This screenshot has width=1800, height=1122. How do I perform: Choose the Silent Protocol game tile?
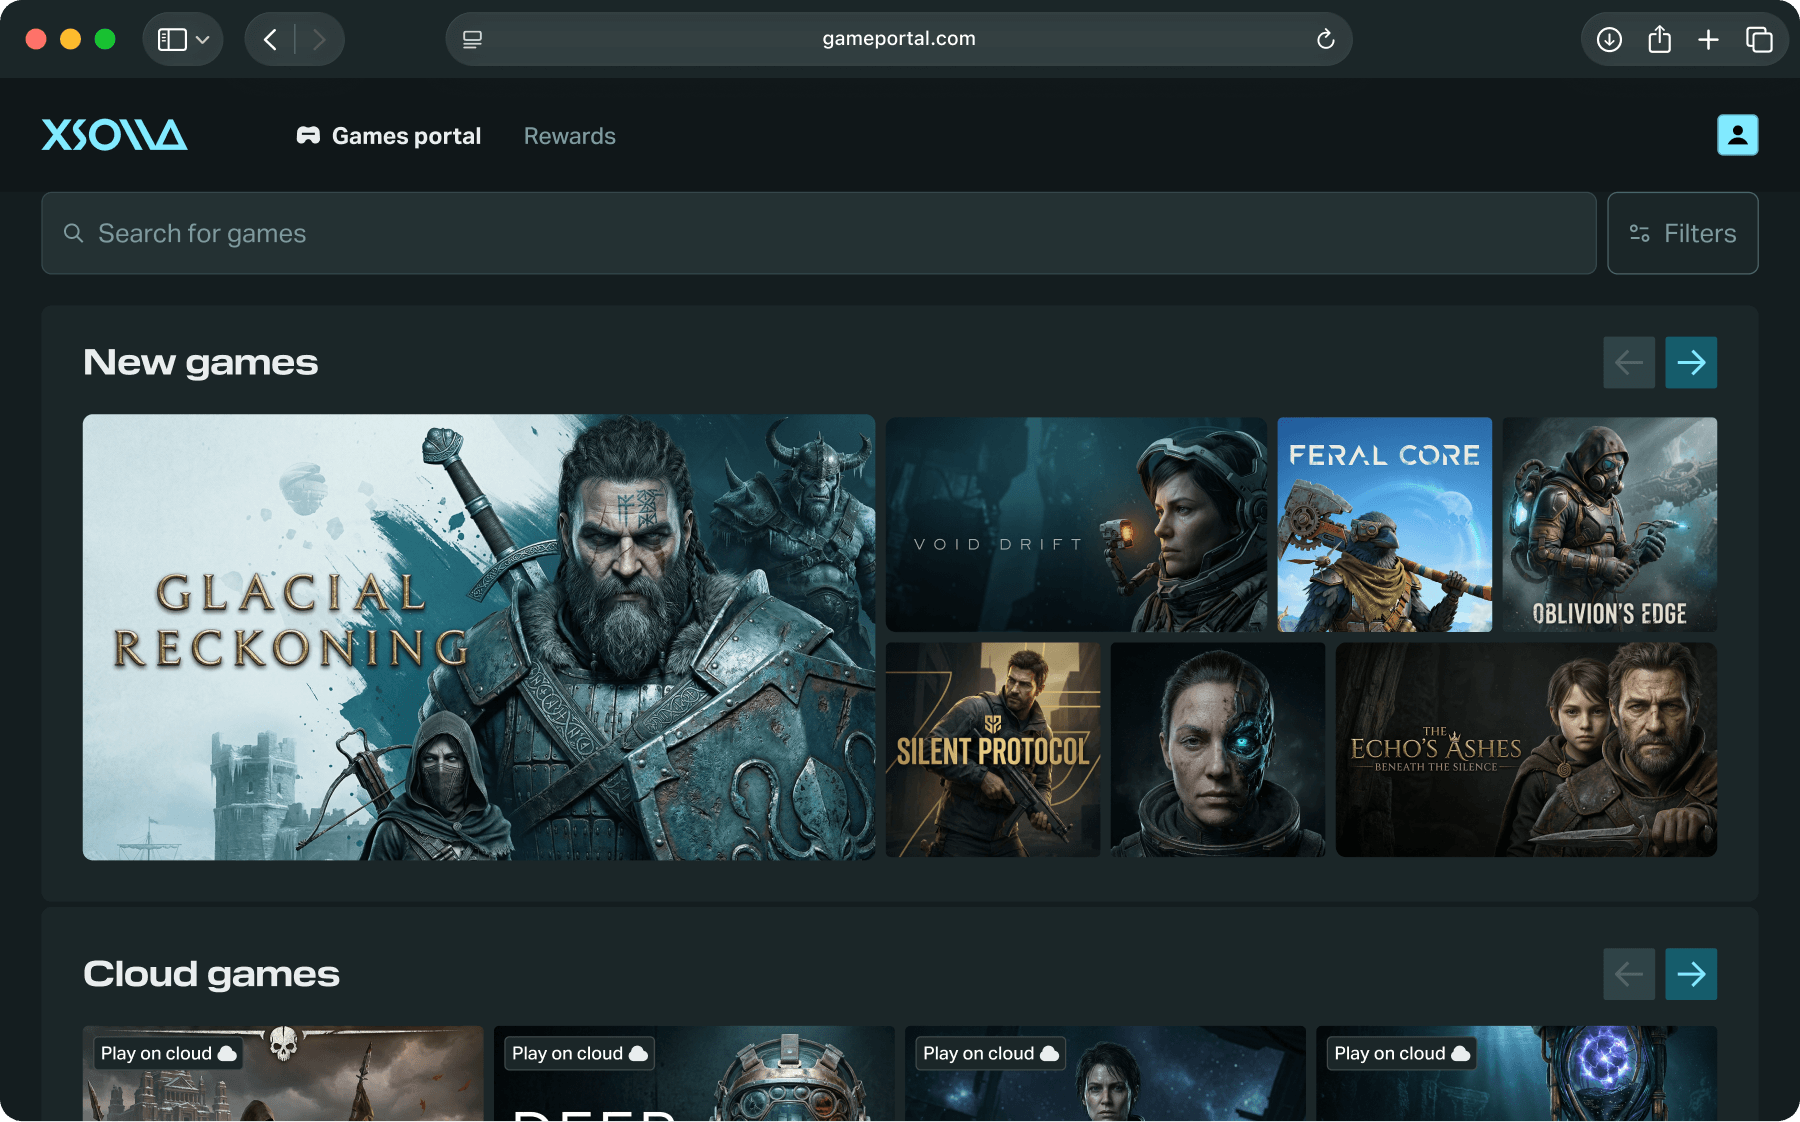click(x=992, y=750)
